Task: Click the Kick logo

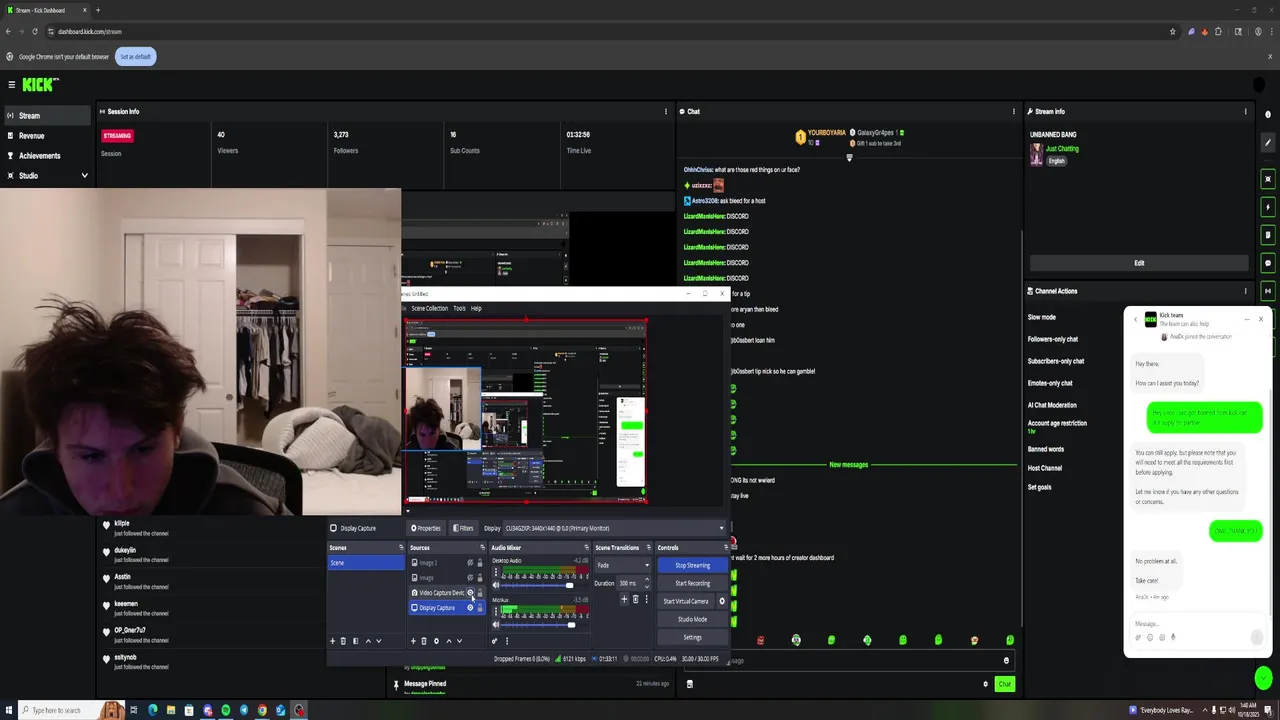Action: click(x=41, y=85)
